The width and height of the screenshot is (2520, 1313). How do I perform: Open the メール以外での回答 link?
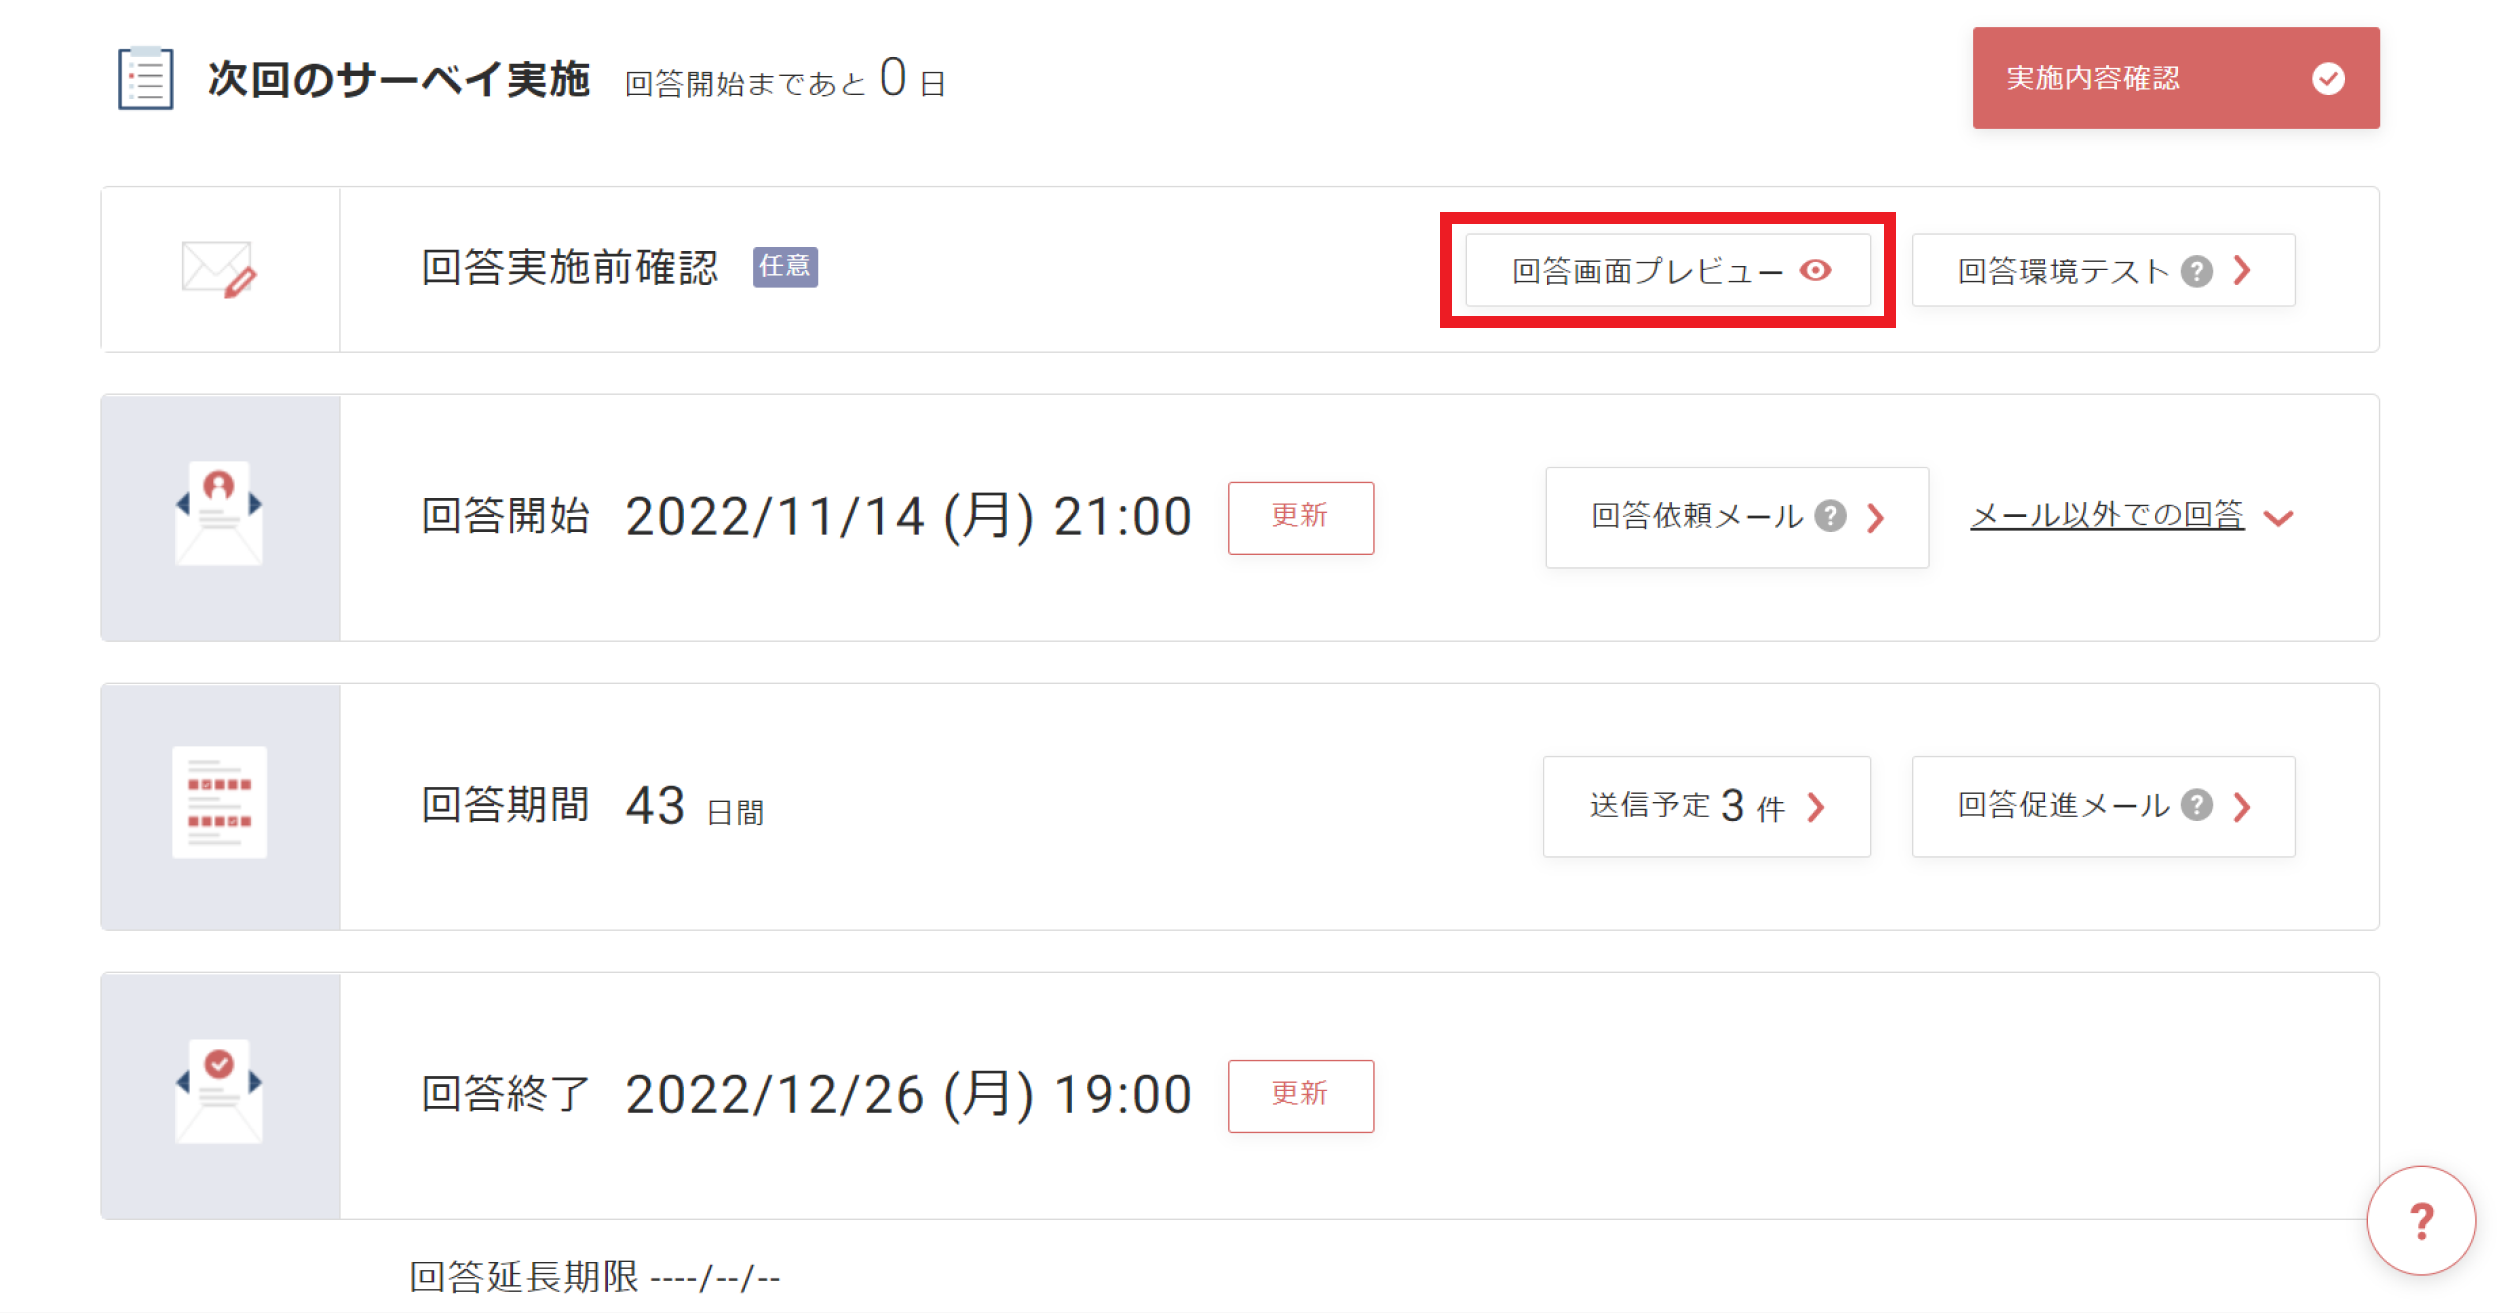click(x=2107, y=515)
